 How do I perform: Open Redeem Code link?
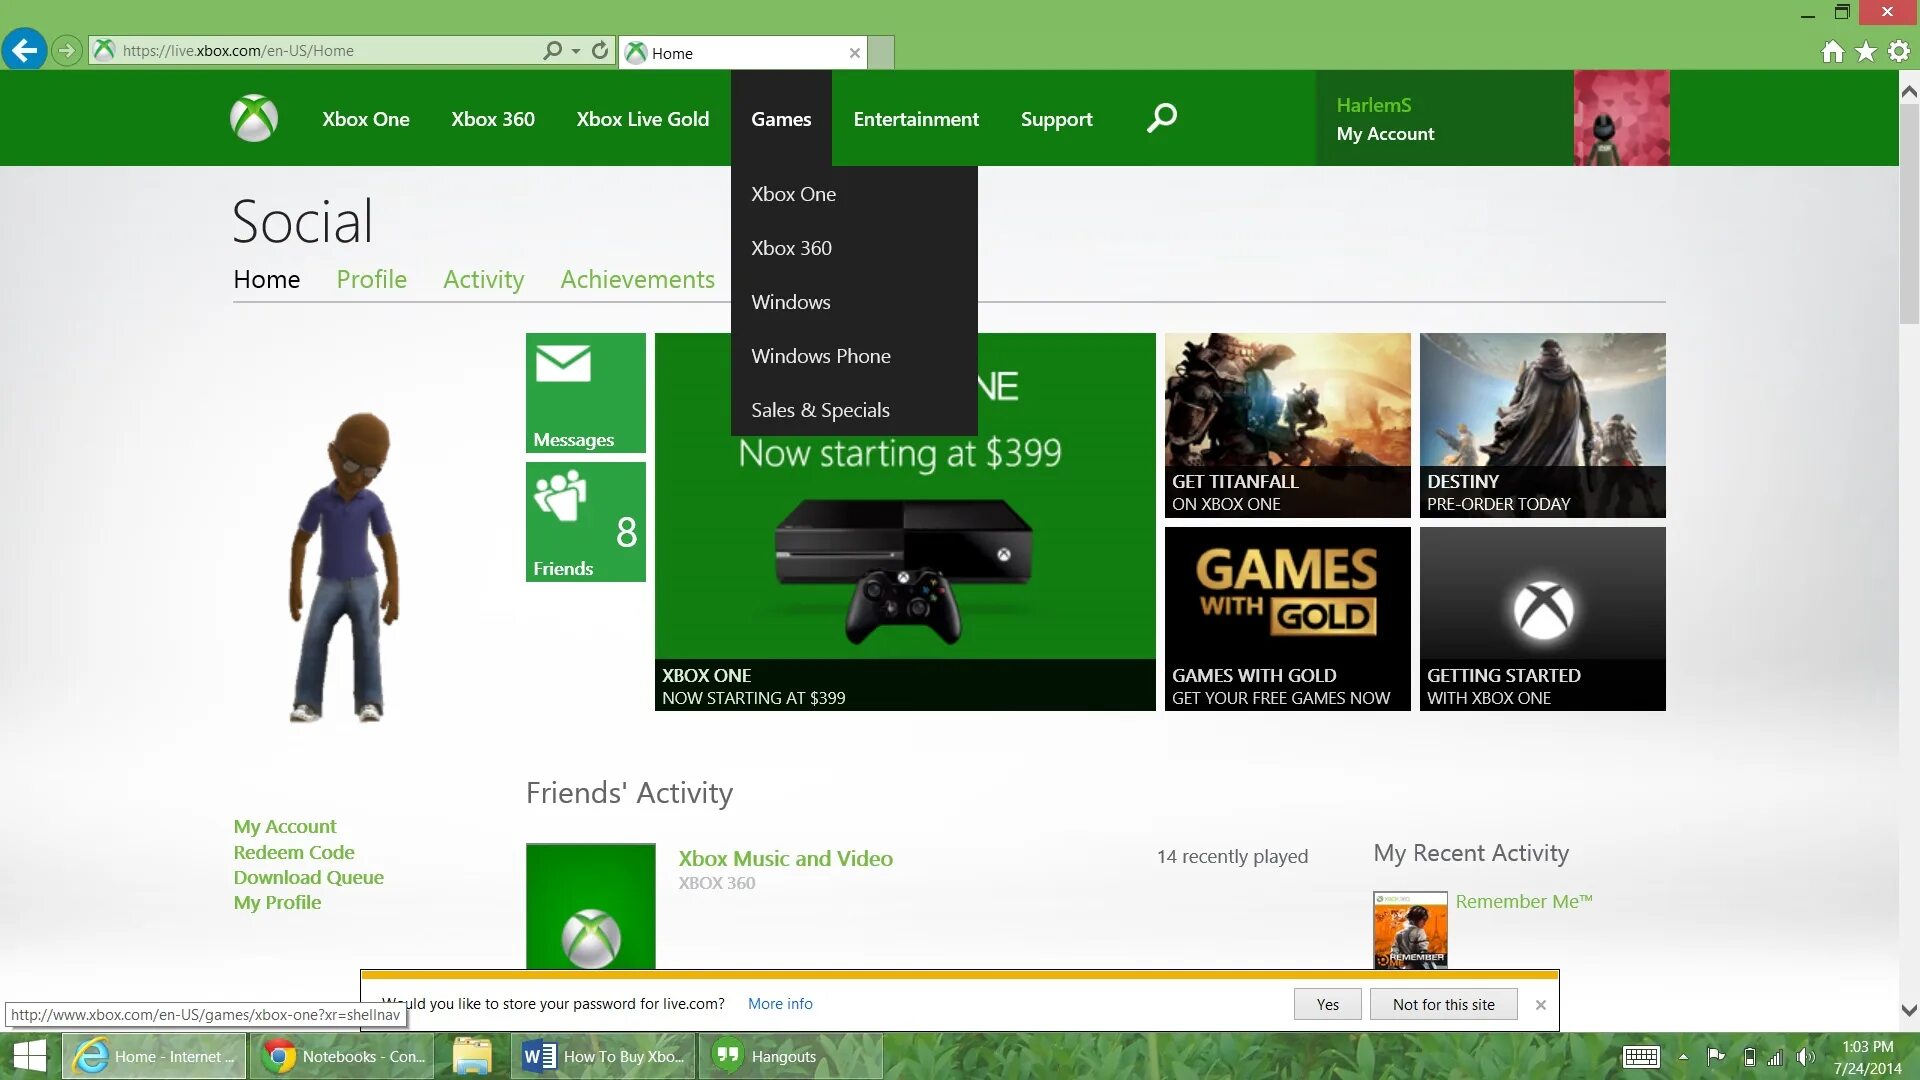(x=293, y=851)
